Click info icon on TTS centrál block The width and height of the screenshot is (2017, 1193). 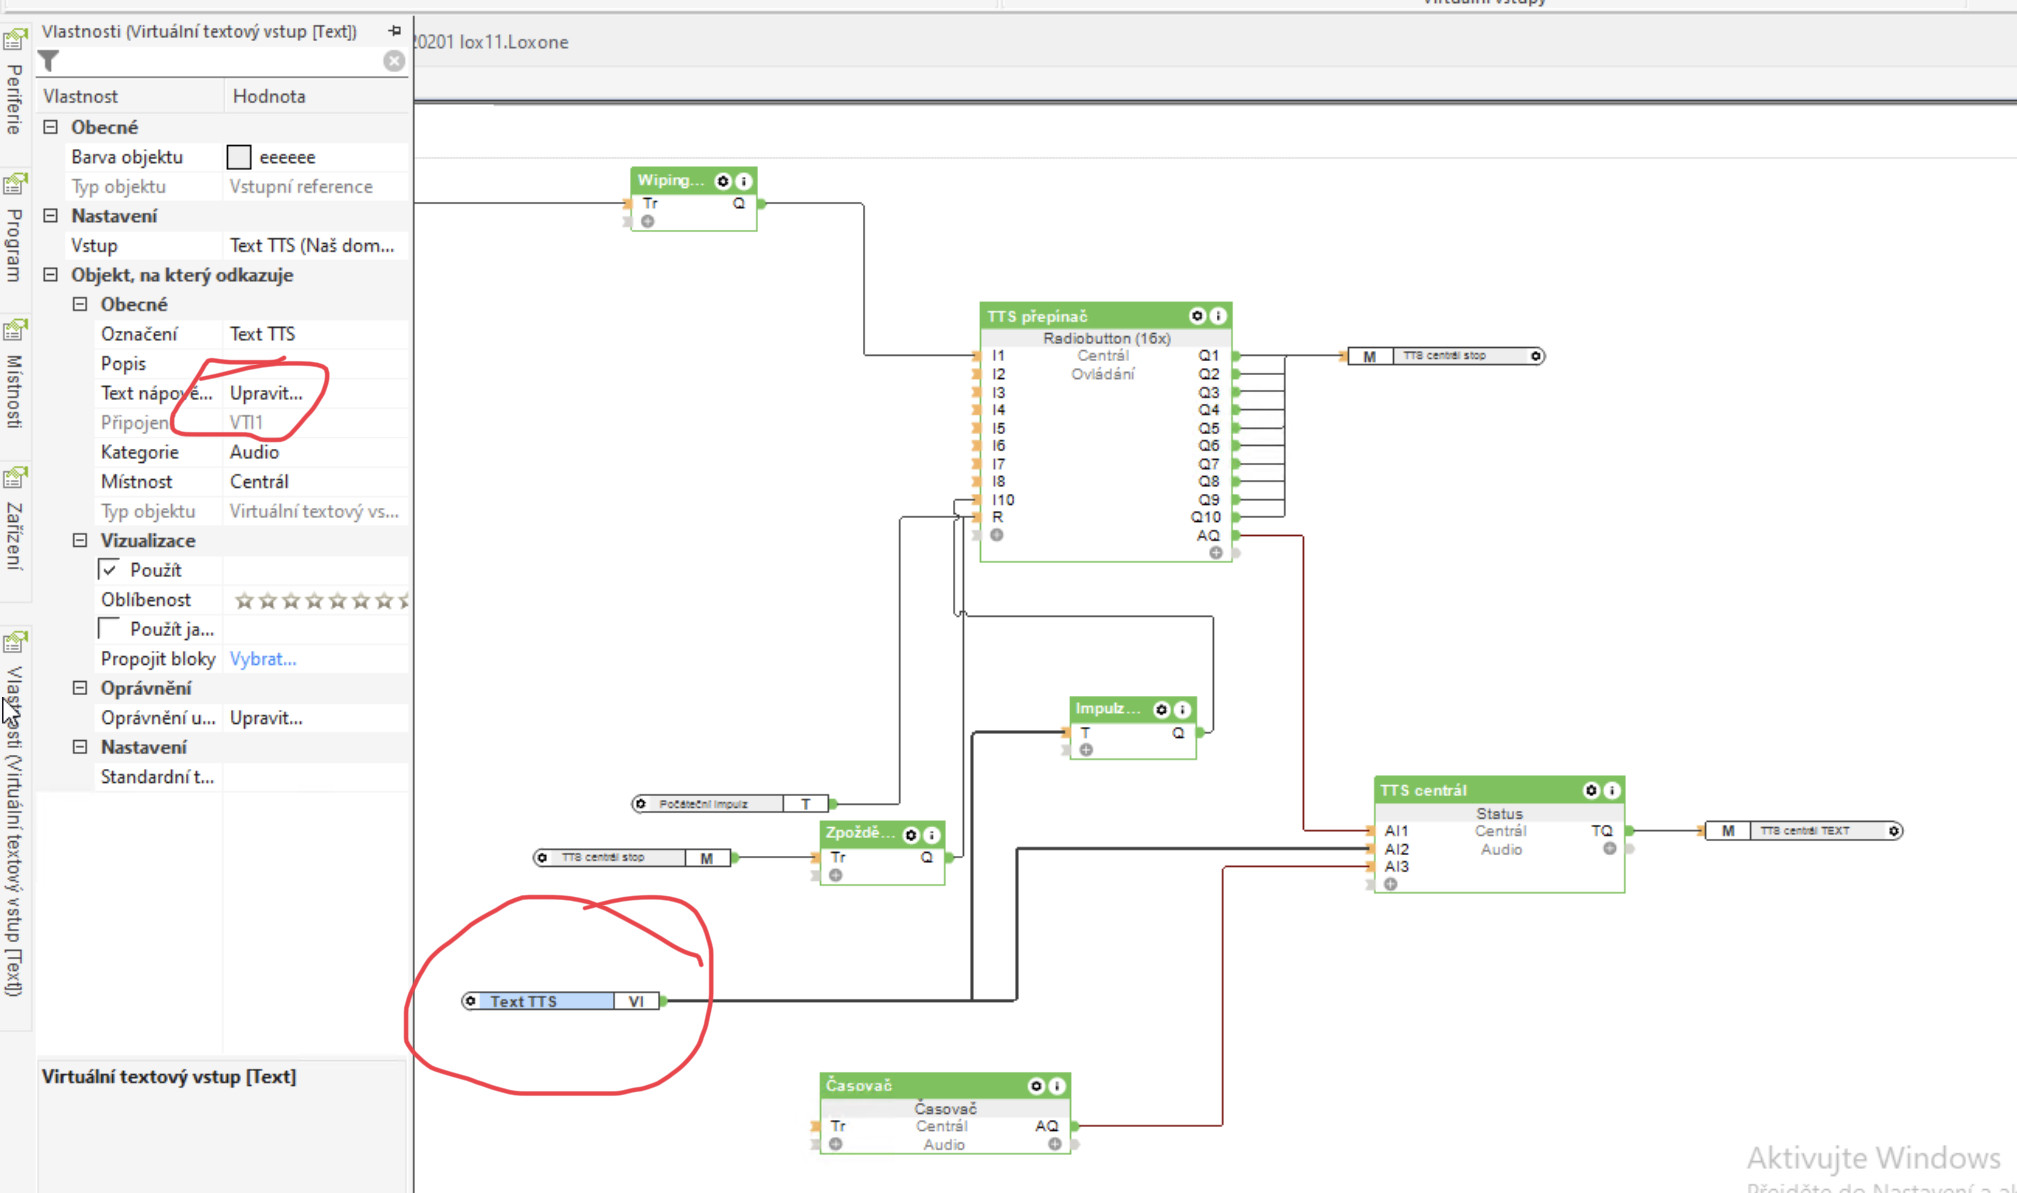[1611, 790]
